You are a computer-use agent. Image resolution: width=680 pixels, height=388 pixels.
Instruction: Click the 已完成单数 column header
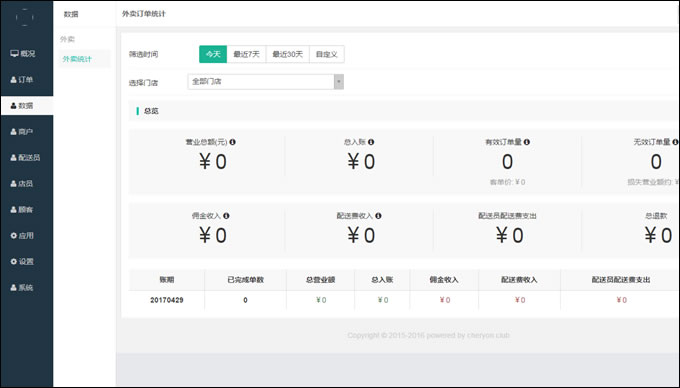click(245, 280)
